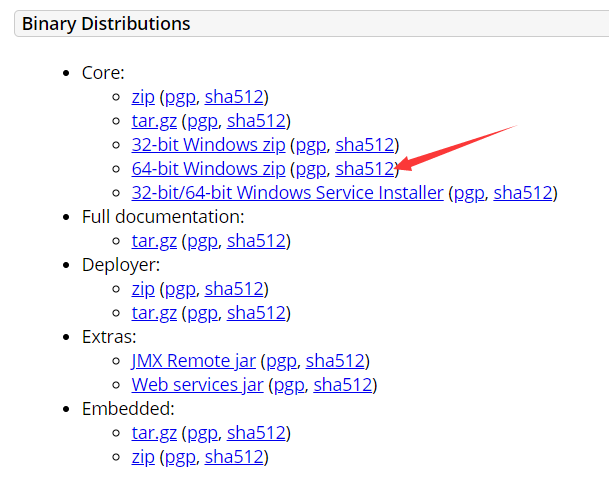609x491 pixels.
Task: Open the pgp signature for Core tar.gz
Action: coord(202,121)
